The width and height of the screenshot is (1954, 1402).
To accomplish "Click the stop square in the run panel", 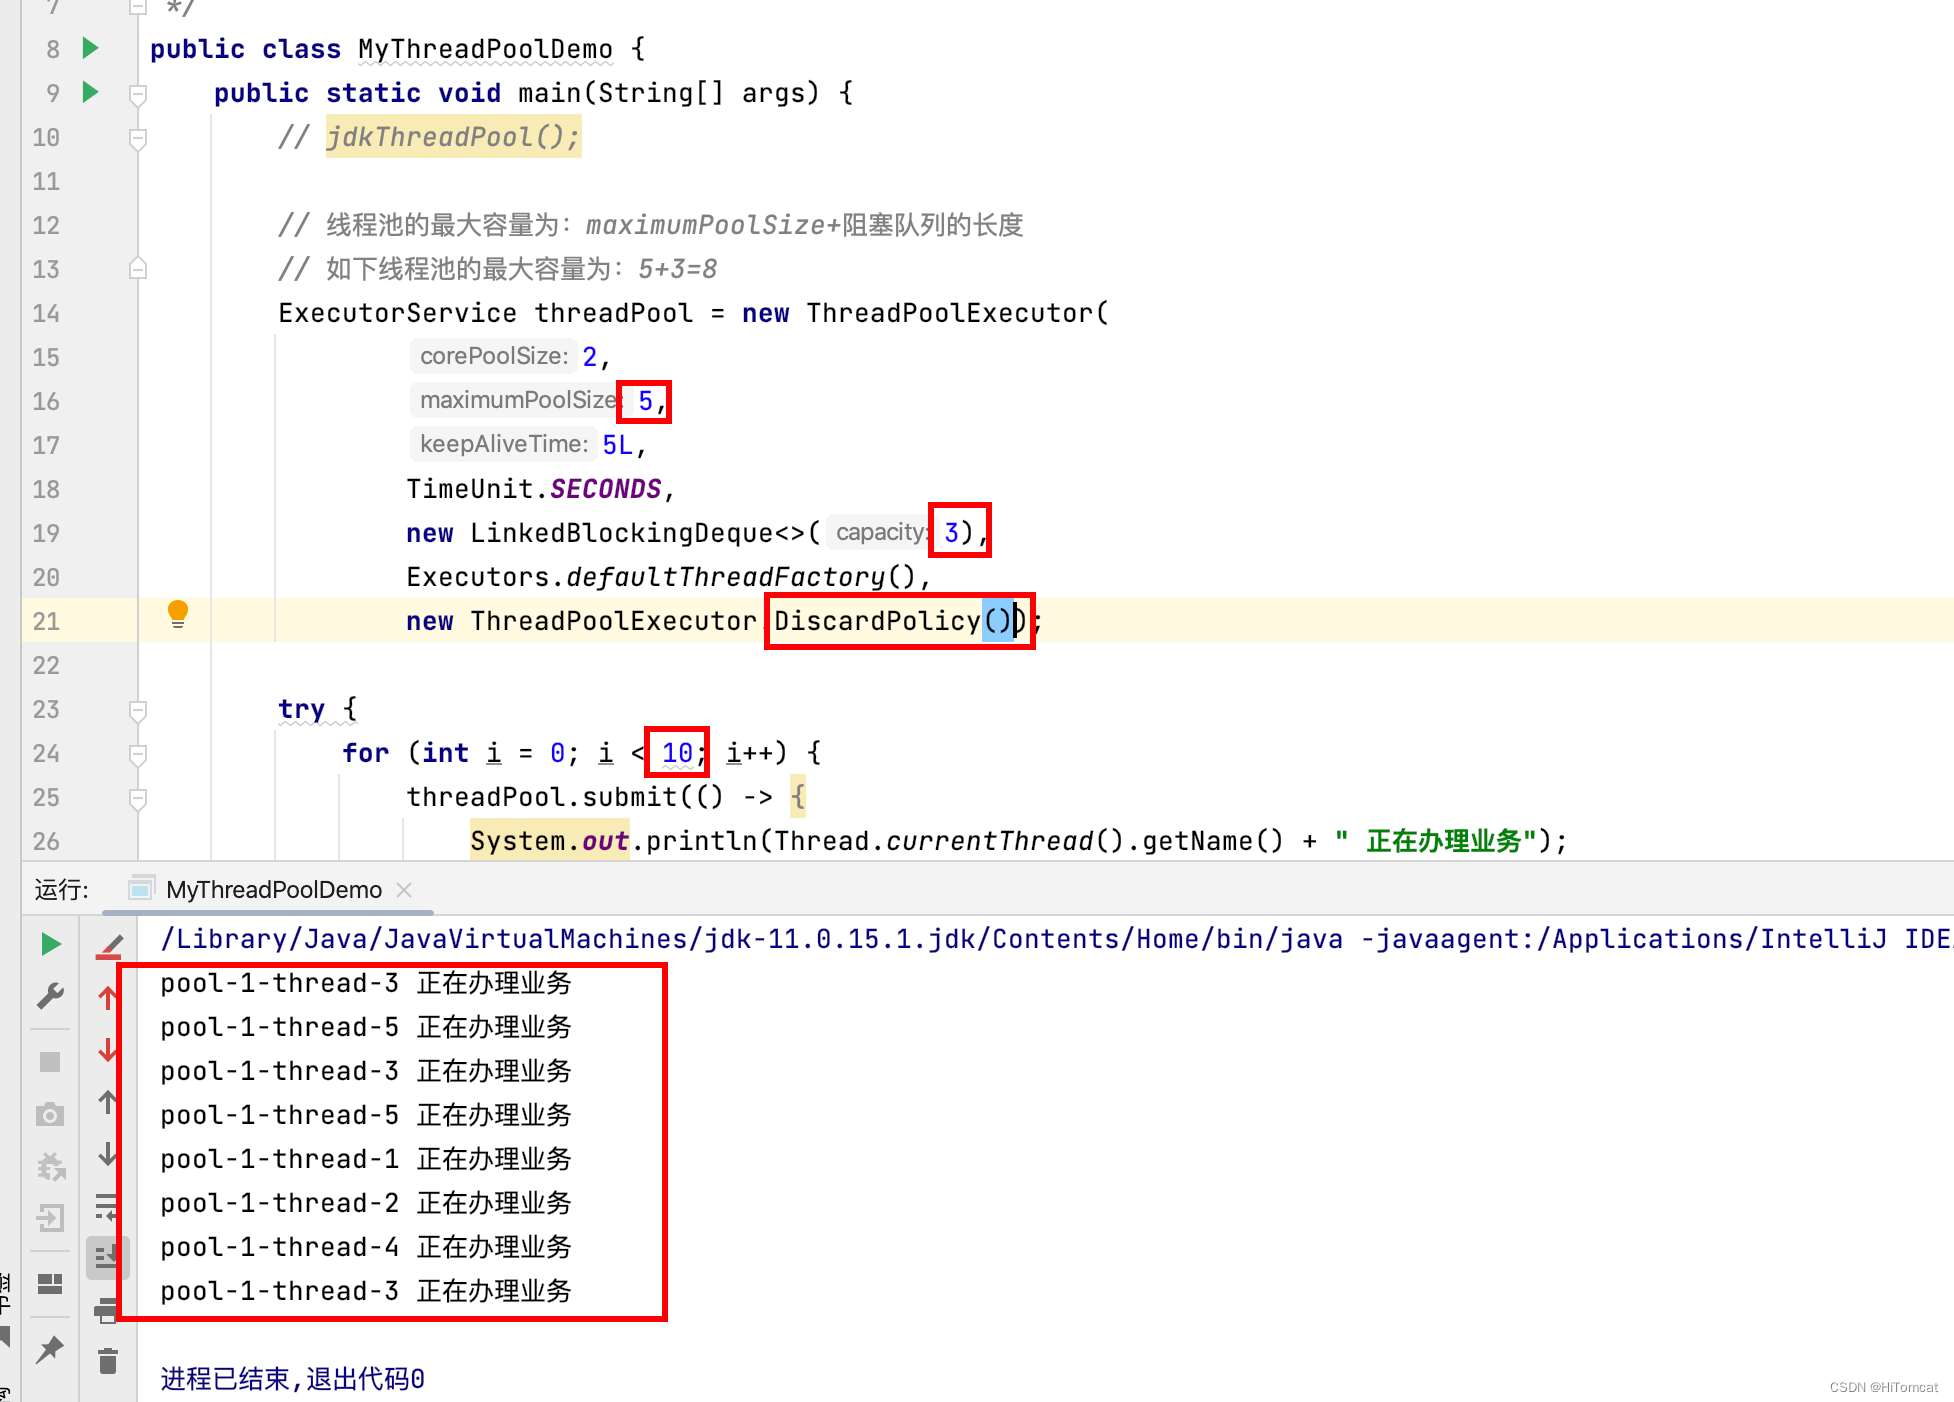I will click(50, 1062).
